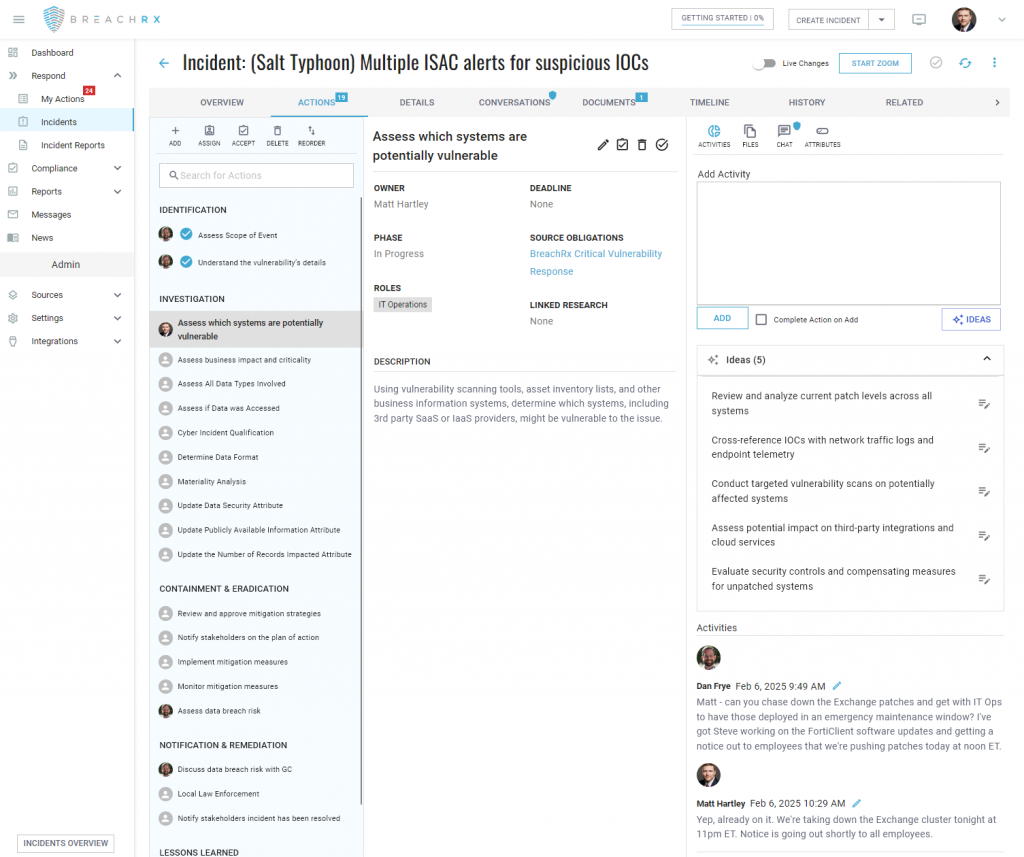Edit the action with the pencil icon beside its title
Viewport: 1024px width, 857px height.
point(603,145)
